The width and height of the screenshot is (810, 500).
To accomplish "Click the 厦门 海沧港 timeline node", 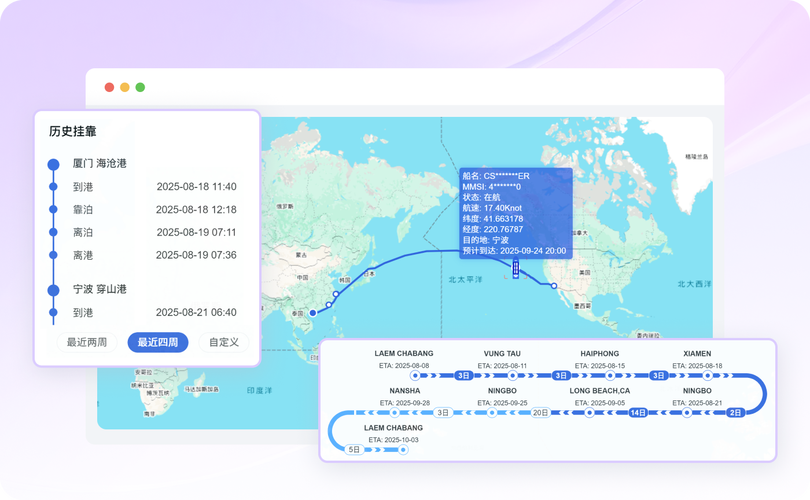I will tap(53, 164).
